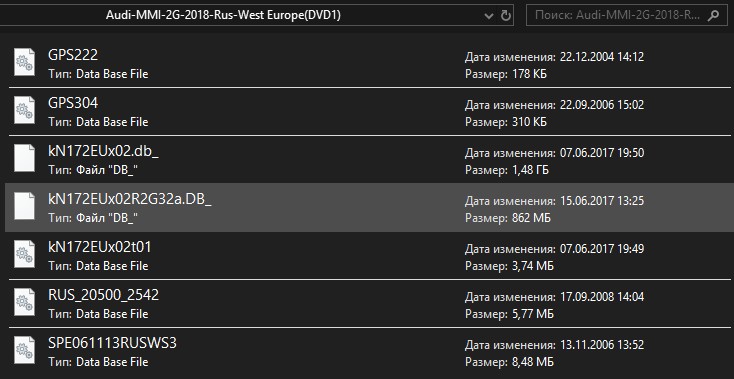Select the RUS_20500_2542 file name
The image size is (734, 379).
pyautogui.click(x=103, y=295)
